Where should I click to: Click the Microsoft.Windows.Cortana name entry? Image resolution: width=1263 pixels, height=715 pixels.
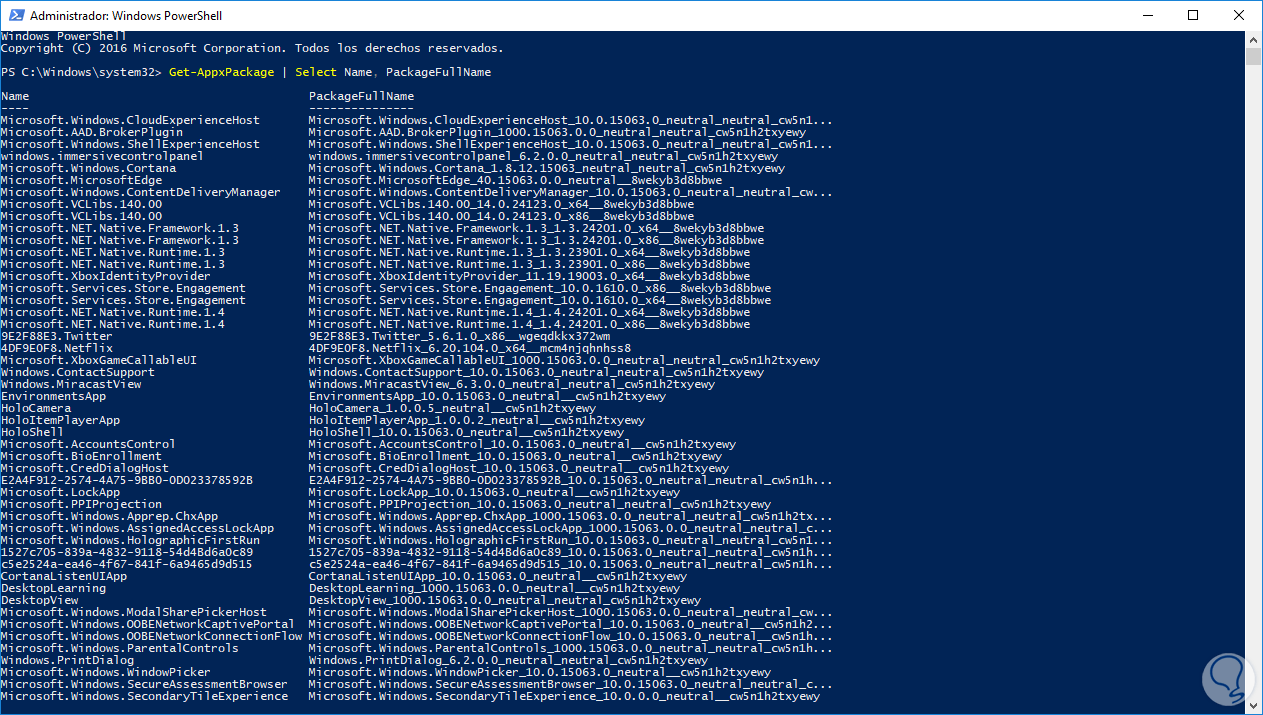click(x=88, y=168)
